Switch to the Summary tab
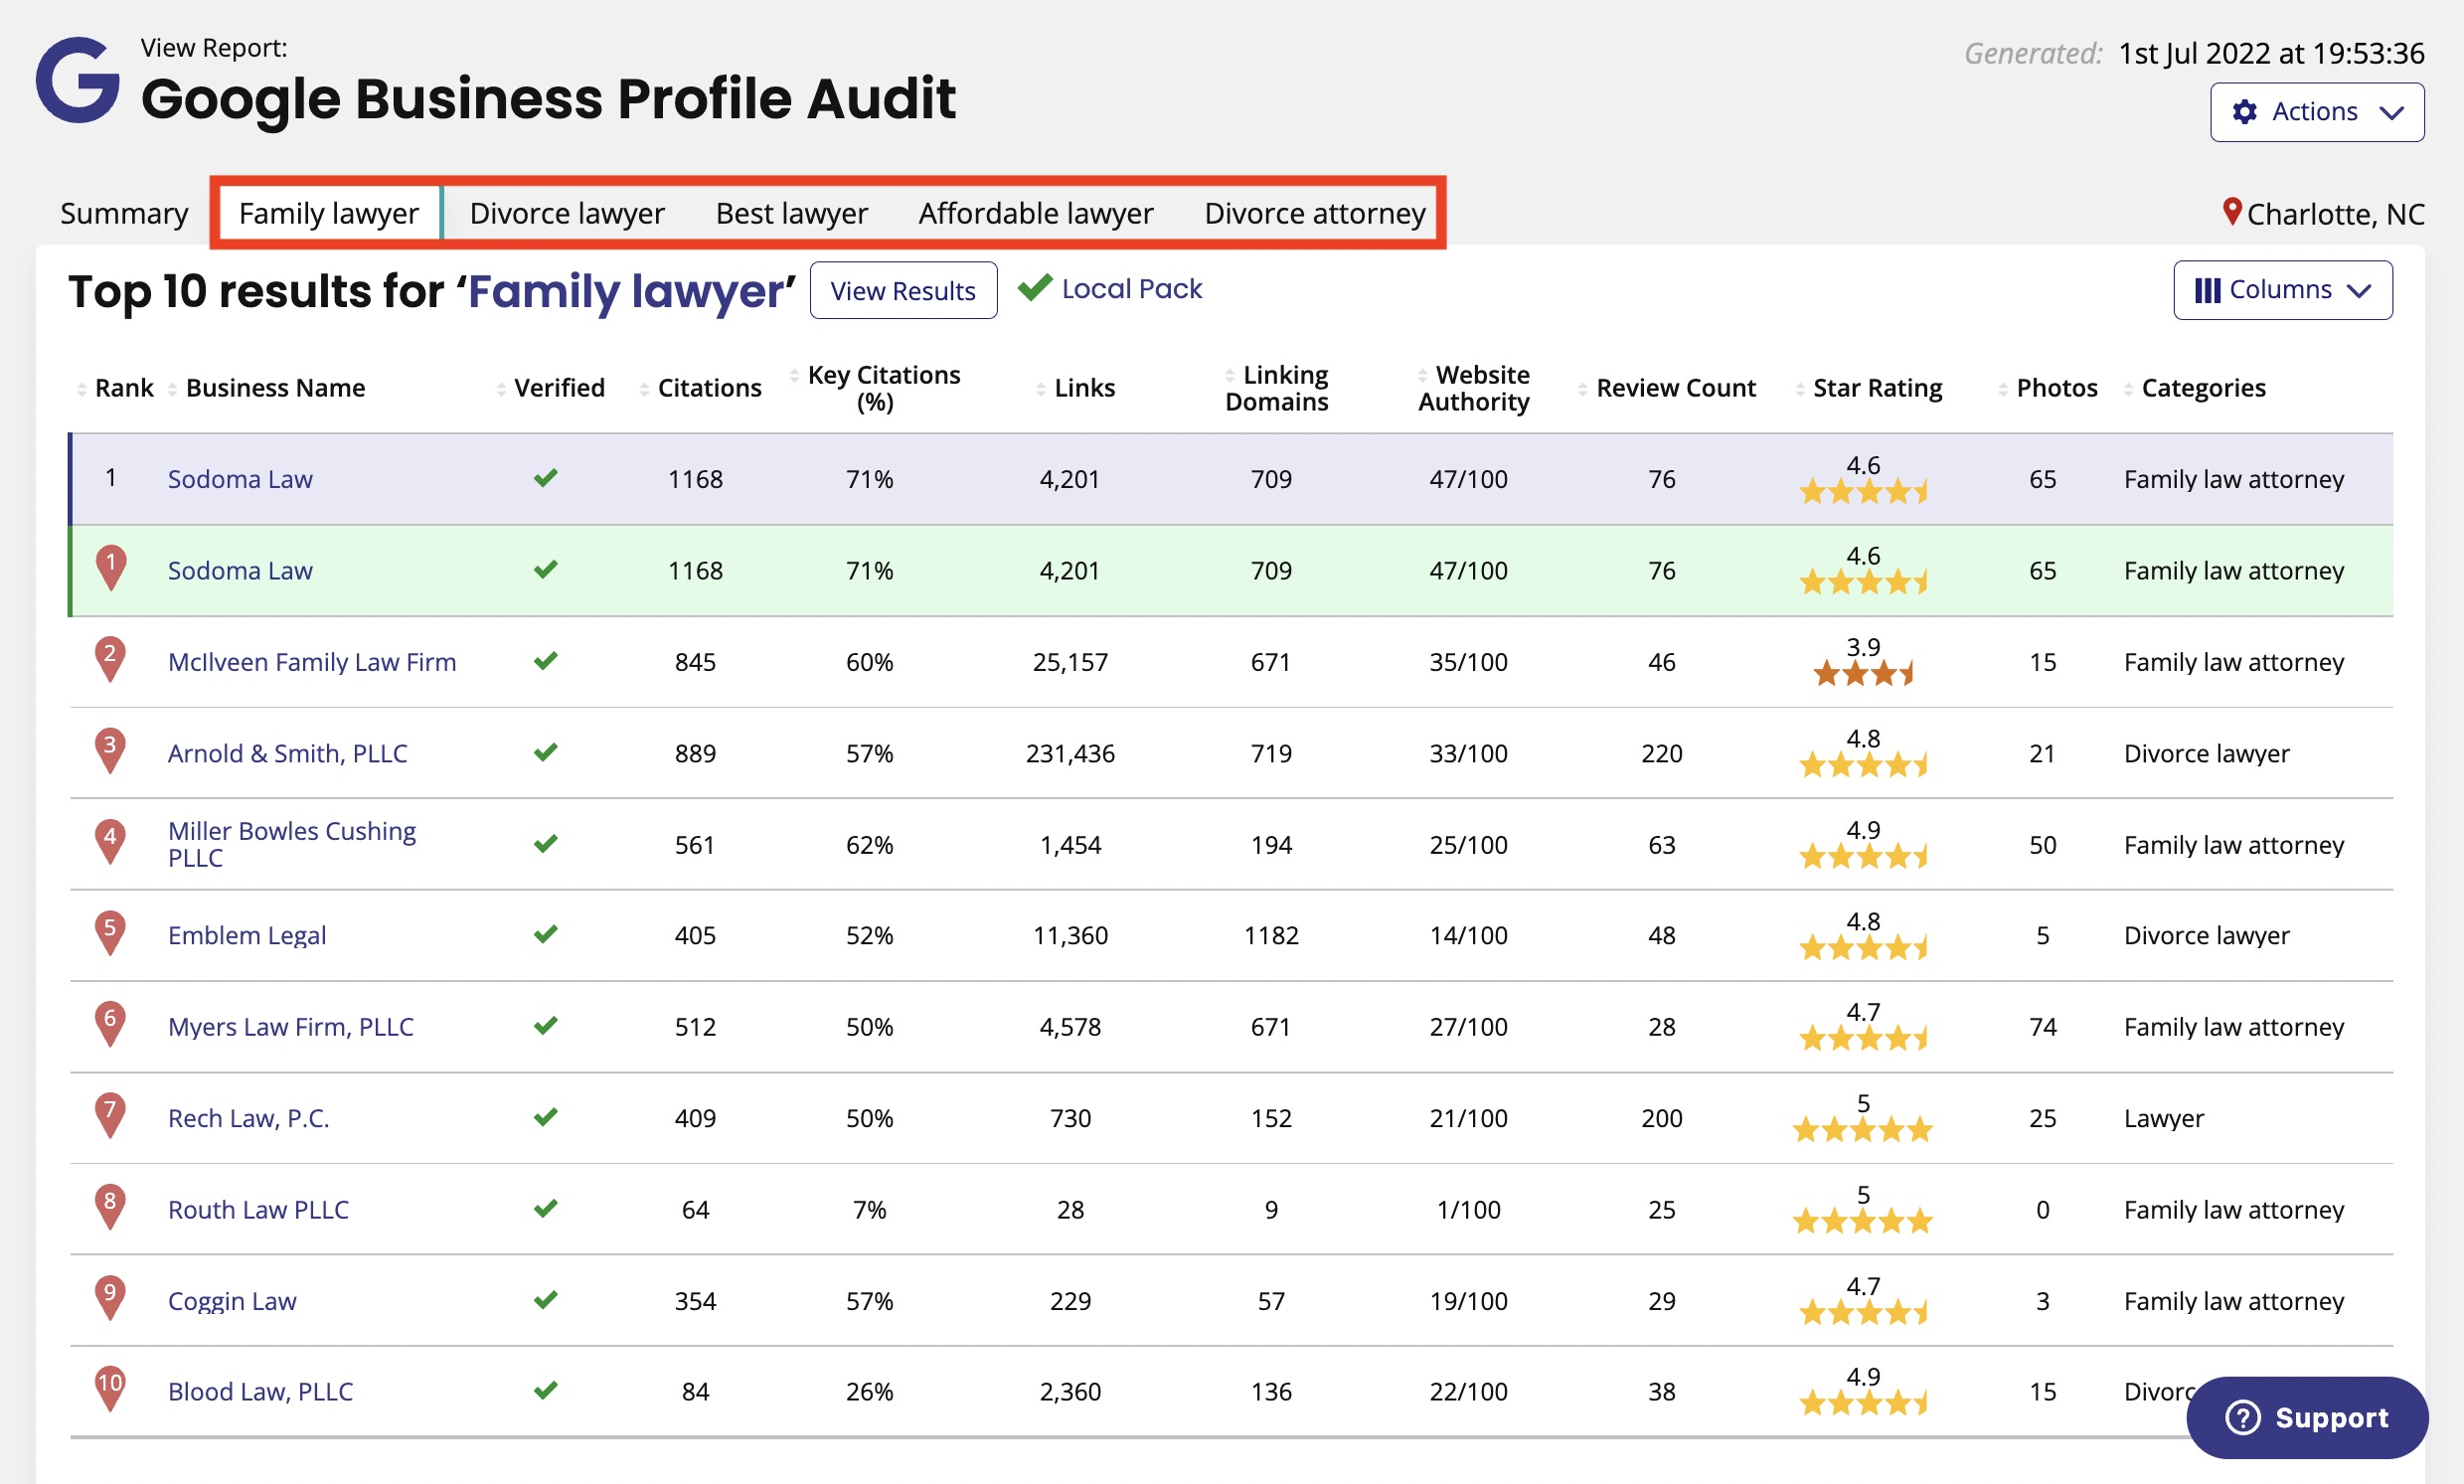Image resolution: width=2464 pixels, height=1484 pixels. pos(124,213)
